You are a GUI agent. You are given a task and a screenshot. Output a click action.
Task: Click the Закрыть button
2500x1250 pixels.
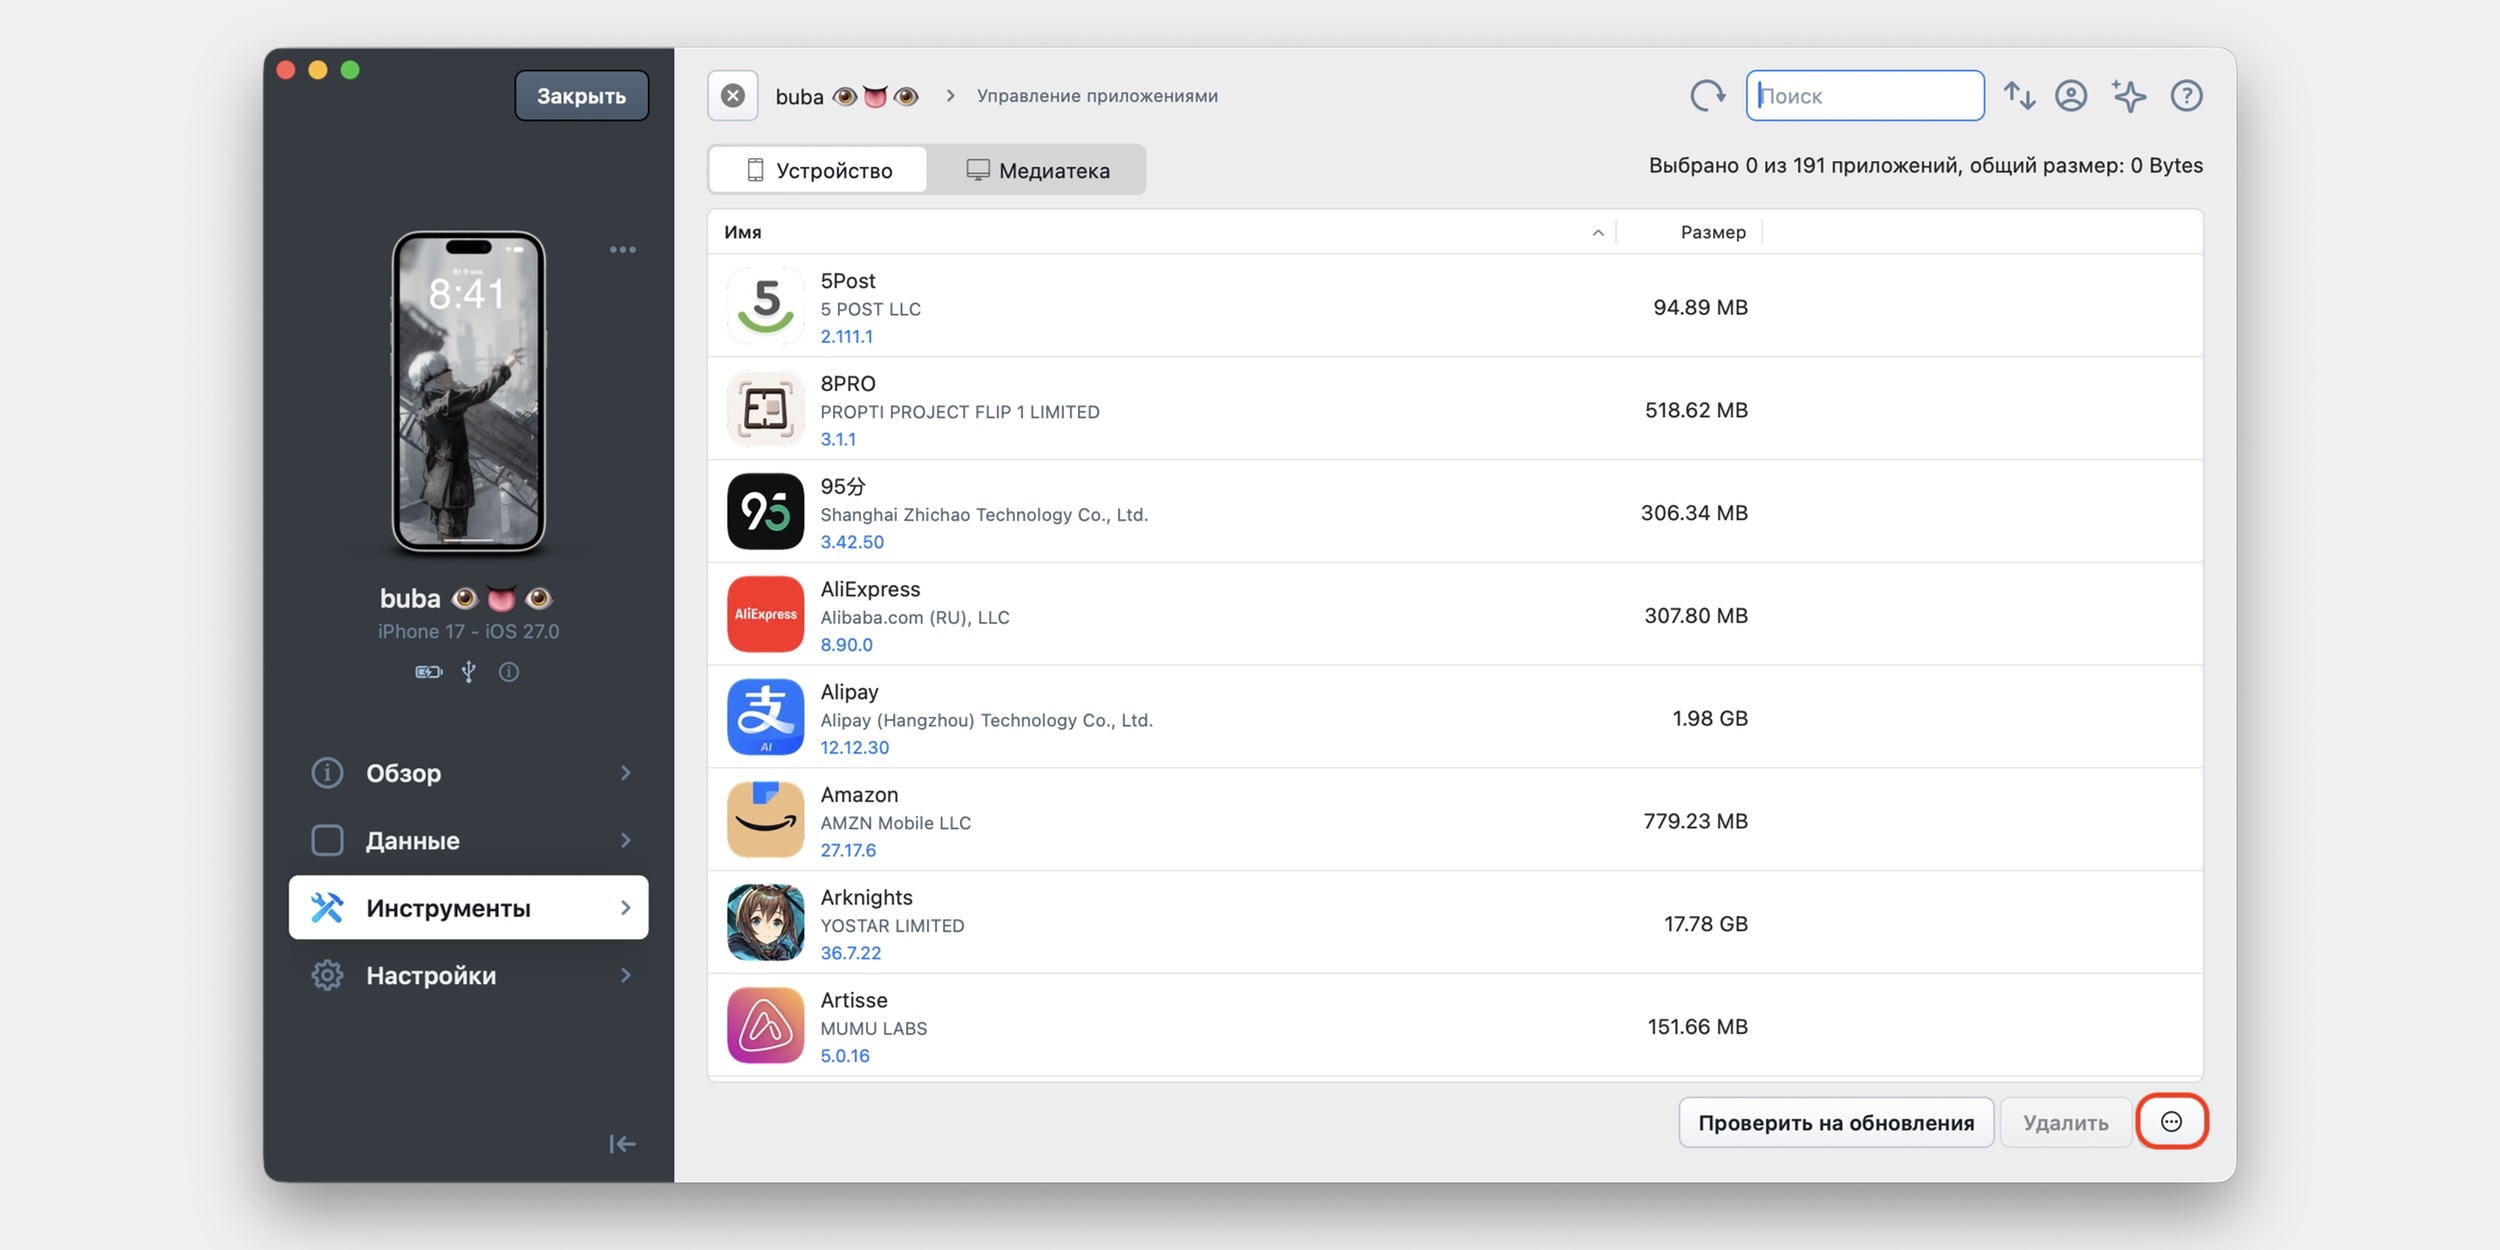pos(581,96)
